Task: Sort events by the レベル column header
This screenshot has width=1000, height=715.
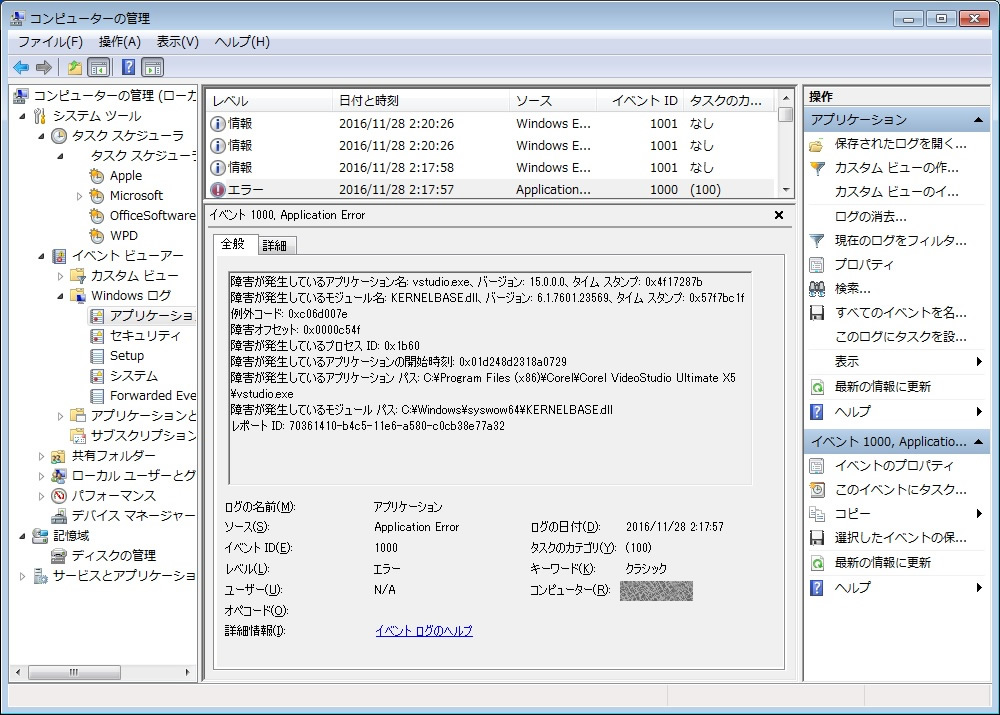Action: (x=269, y=101)
